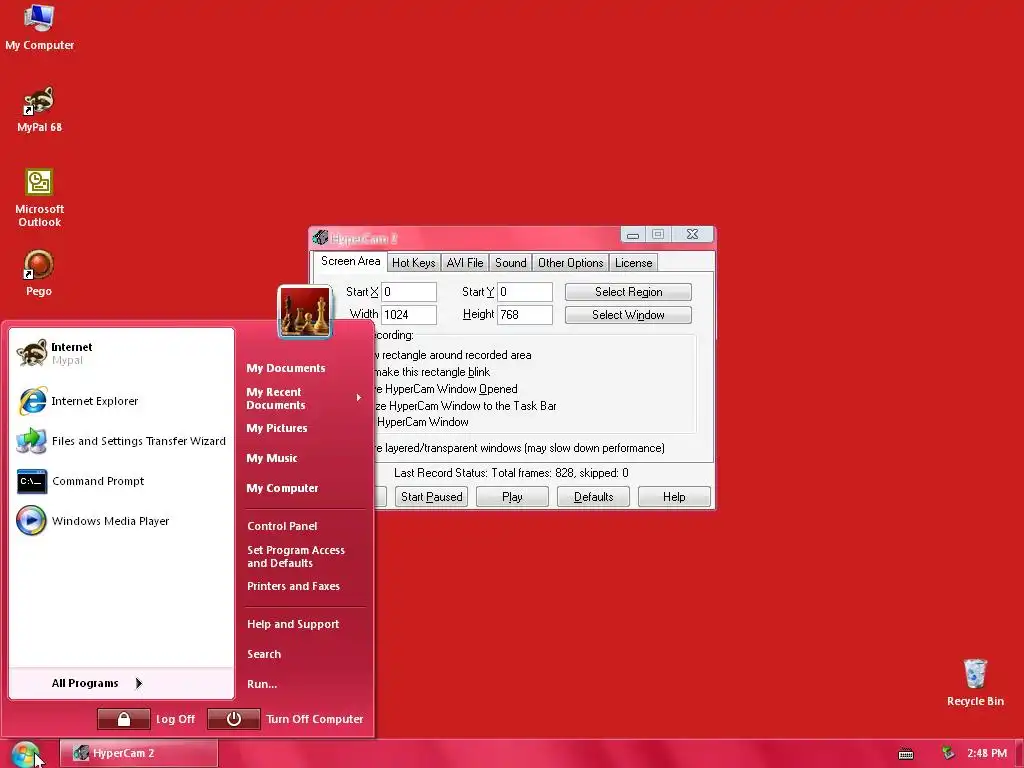This screenshot has height=768, width=1024.
Task: Switch to the Sound tab
Action: tap(511, 263)
